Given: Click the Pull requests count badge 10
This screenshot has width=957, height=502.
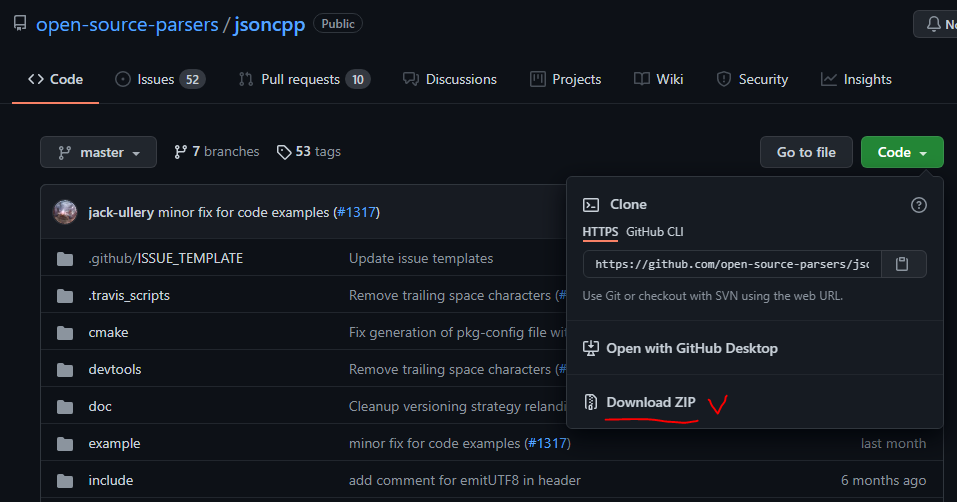Looking at the screenshot, I should tap(358, 79).
